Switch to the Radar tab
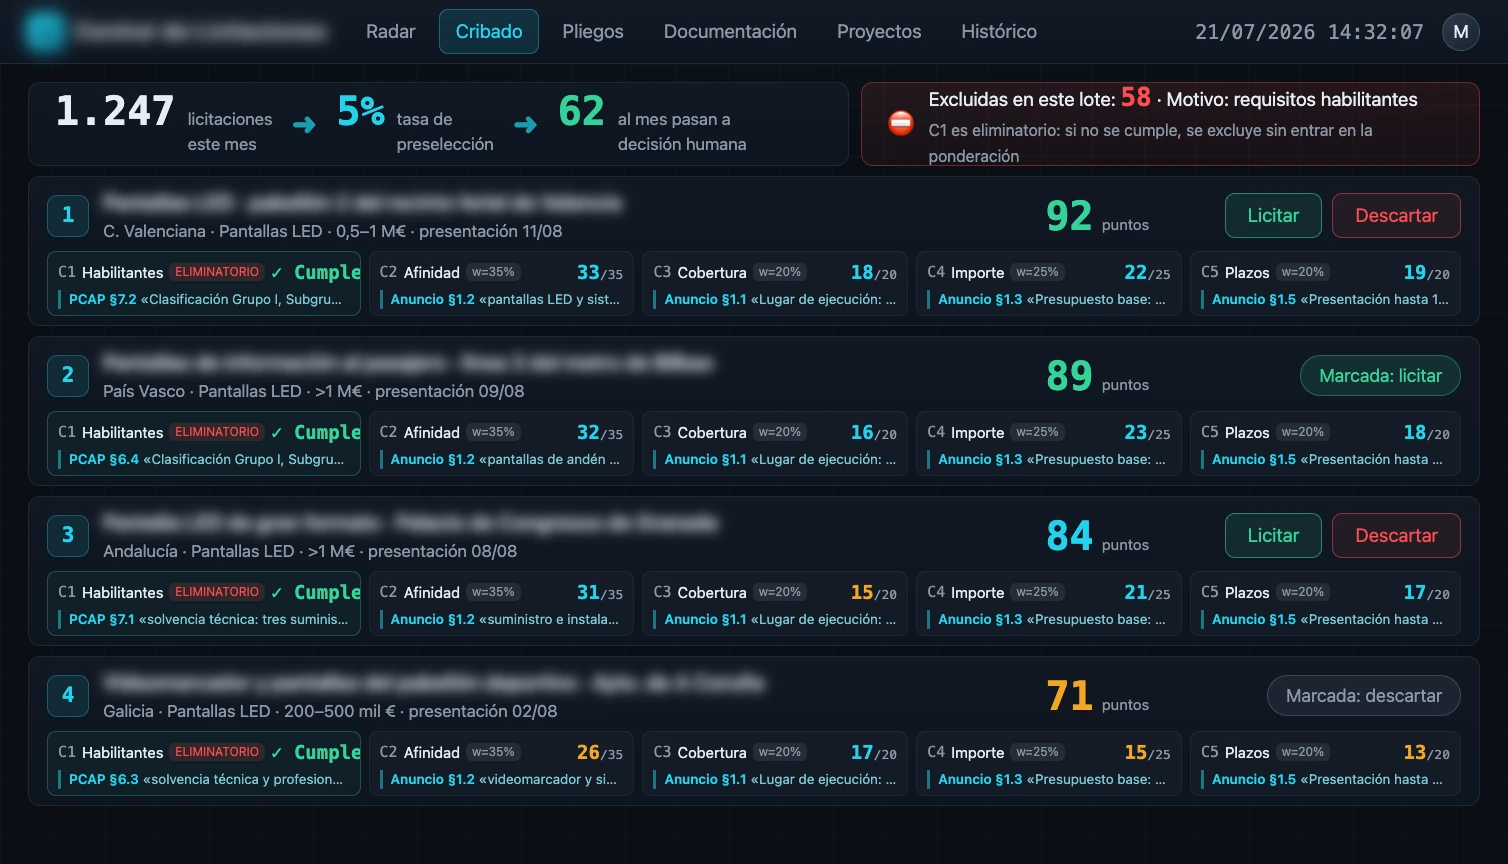1508x864 pixels. tap(390, 32)
